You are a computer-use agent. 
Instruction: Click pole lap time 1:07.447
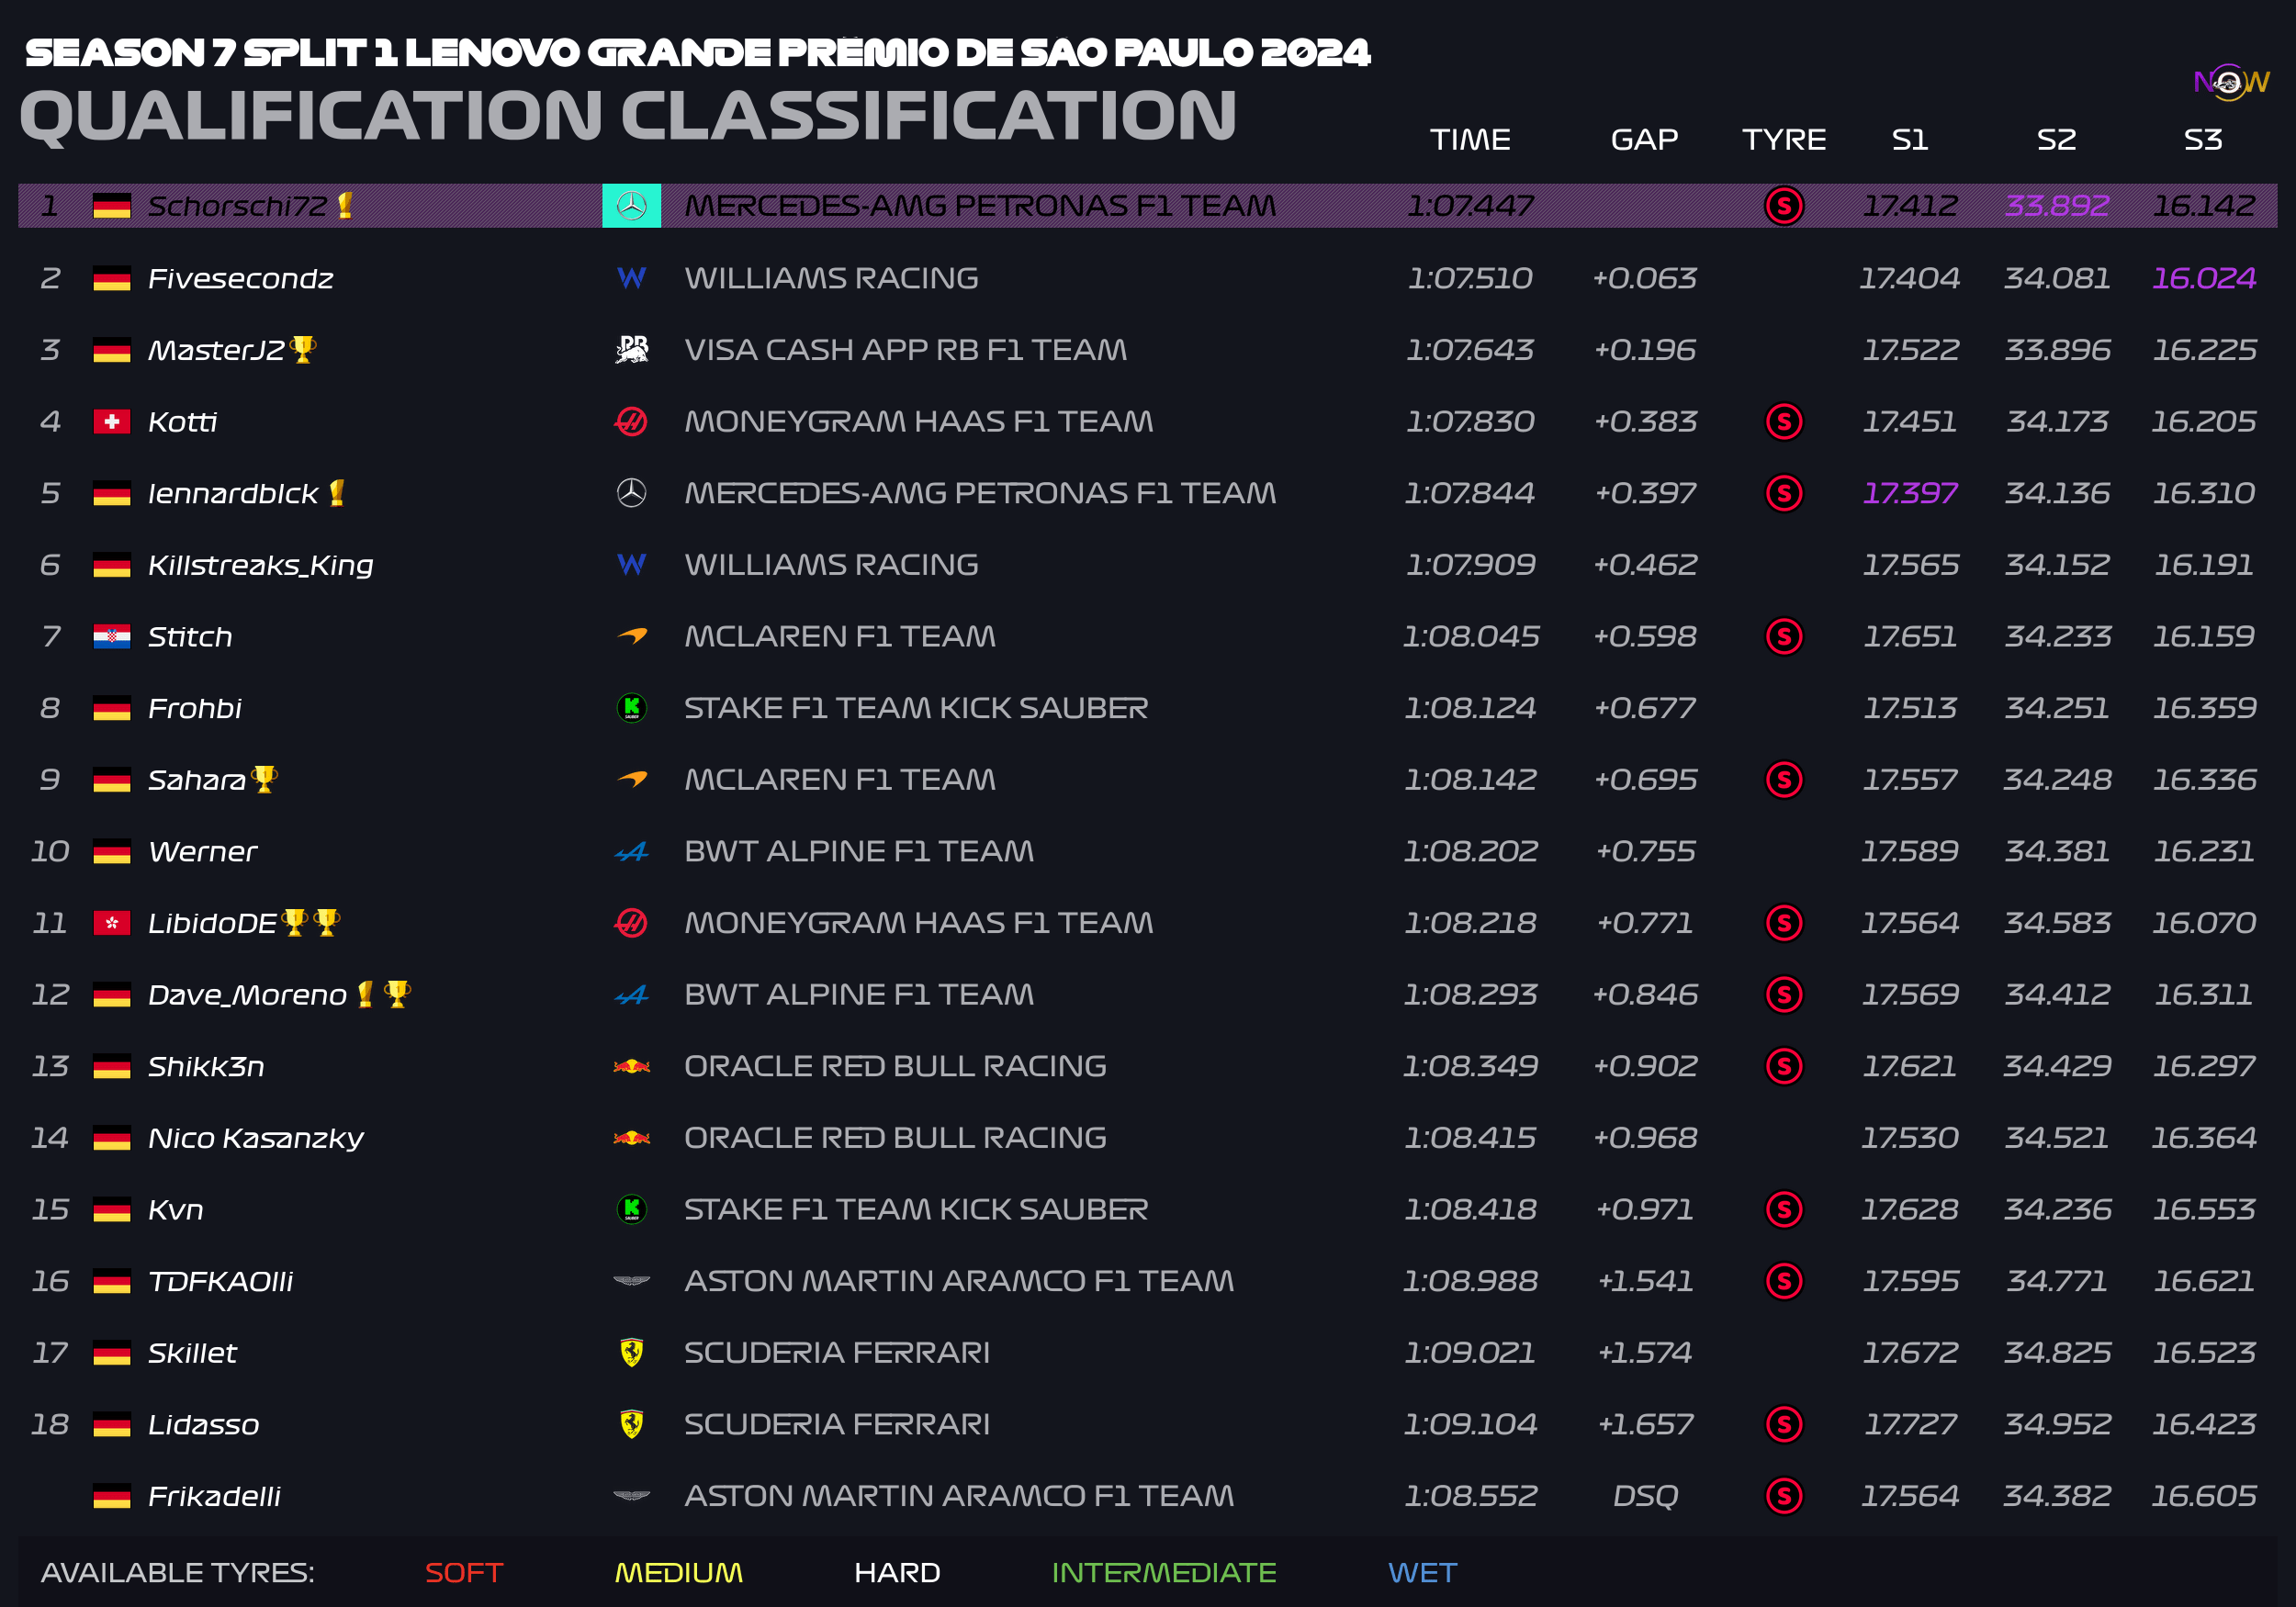point(1470,206)
